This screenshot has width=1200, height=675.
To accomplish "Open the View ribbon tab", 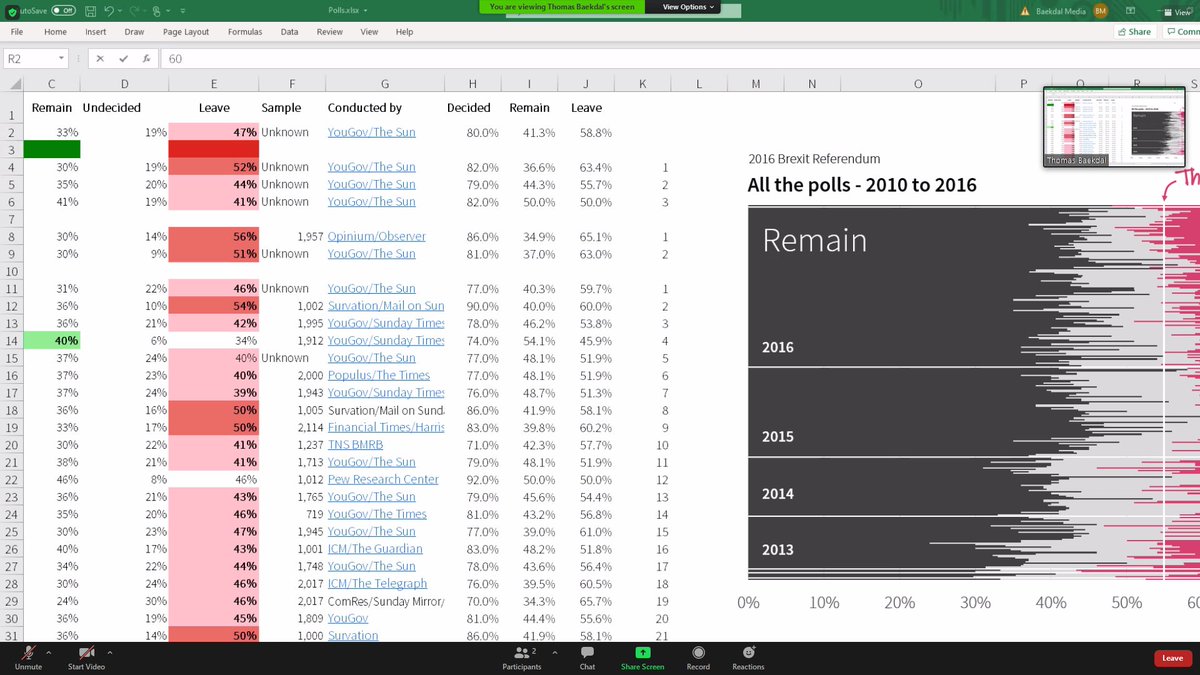I will click(369, 32).
